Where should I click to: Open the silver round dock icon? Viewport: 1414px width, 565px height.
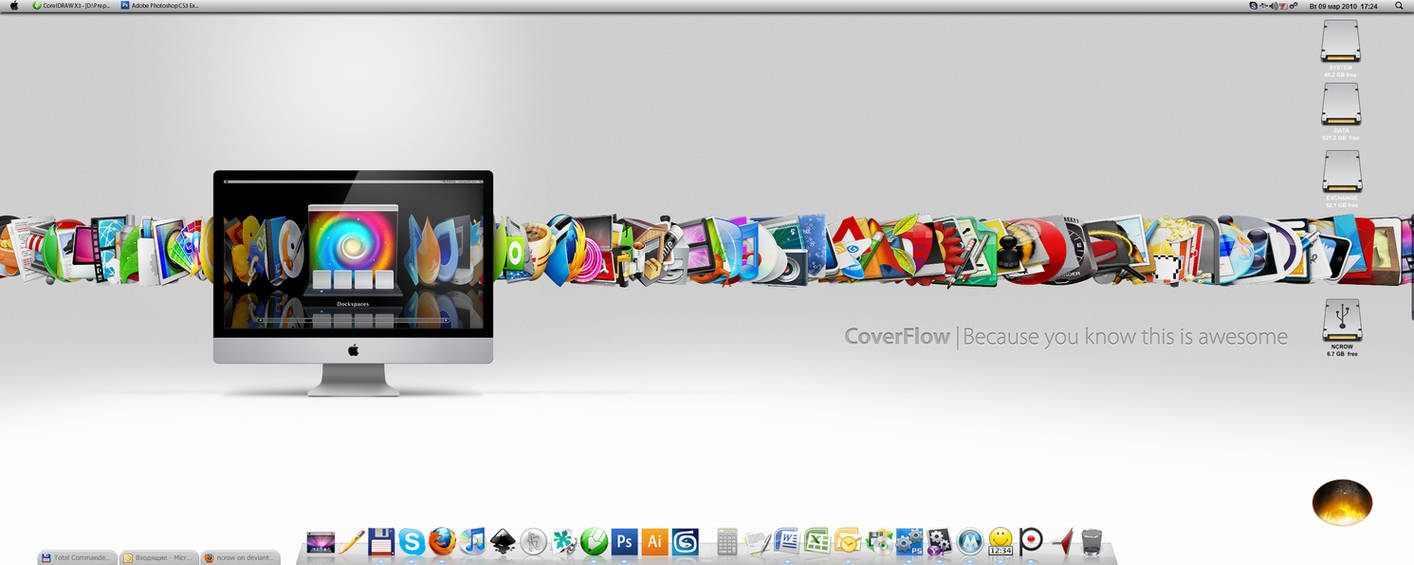pyautogui.click(x=533, y=542)
